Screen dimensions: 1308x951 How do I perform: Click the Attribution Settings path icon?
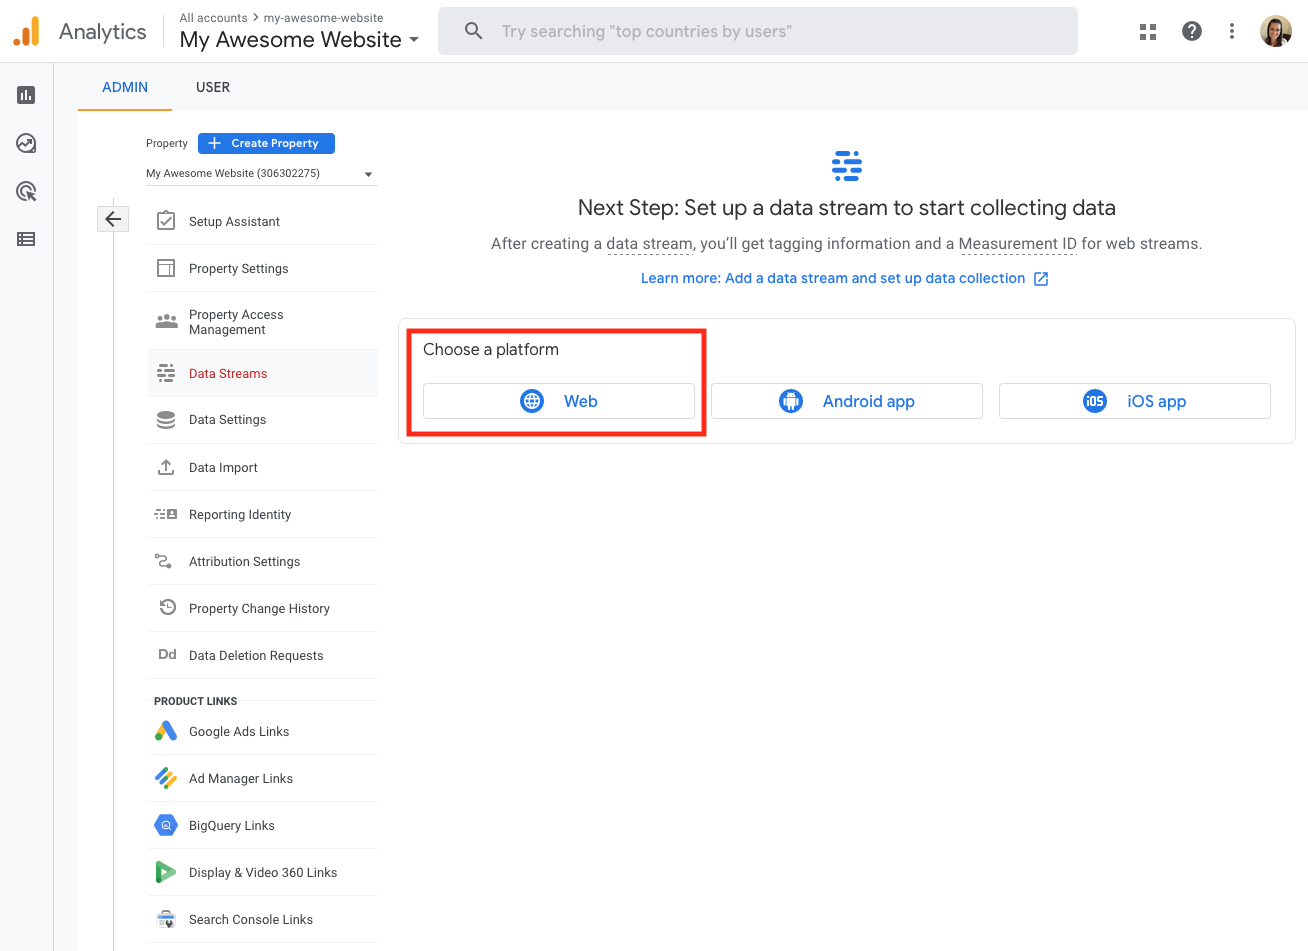point(164,561)
